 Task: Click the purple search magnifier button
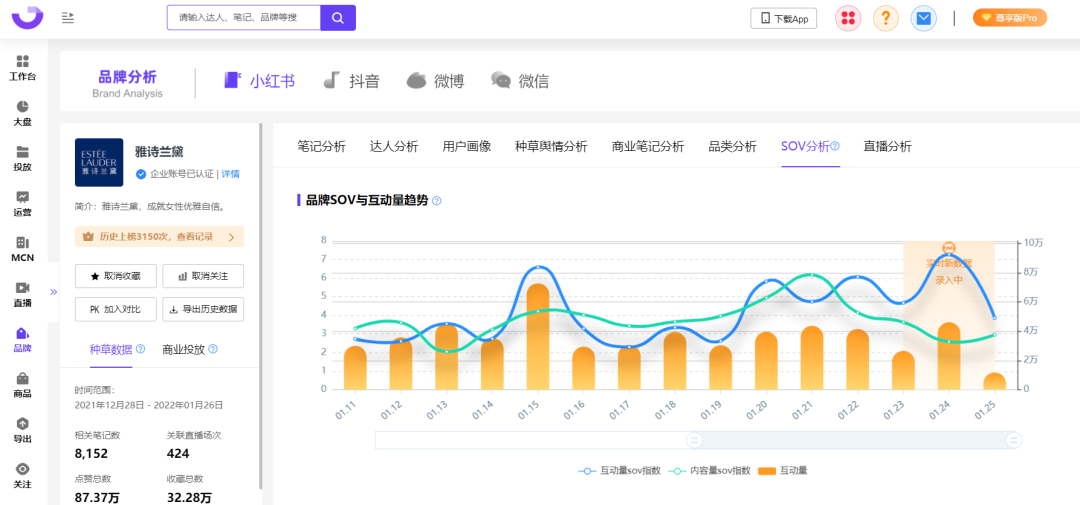pyautogui.click(x=338, y=18)
